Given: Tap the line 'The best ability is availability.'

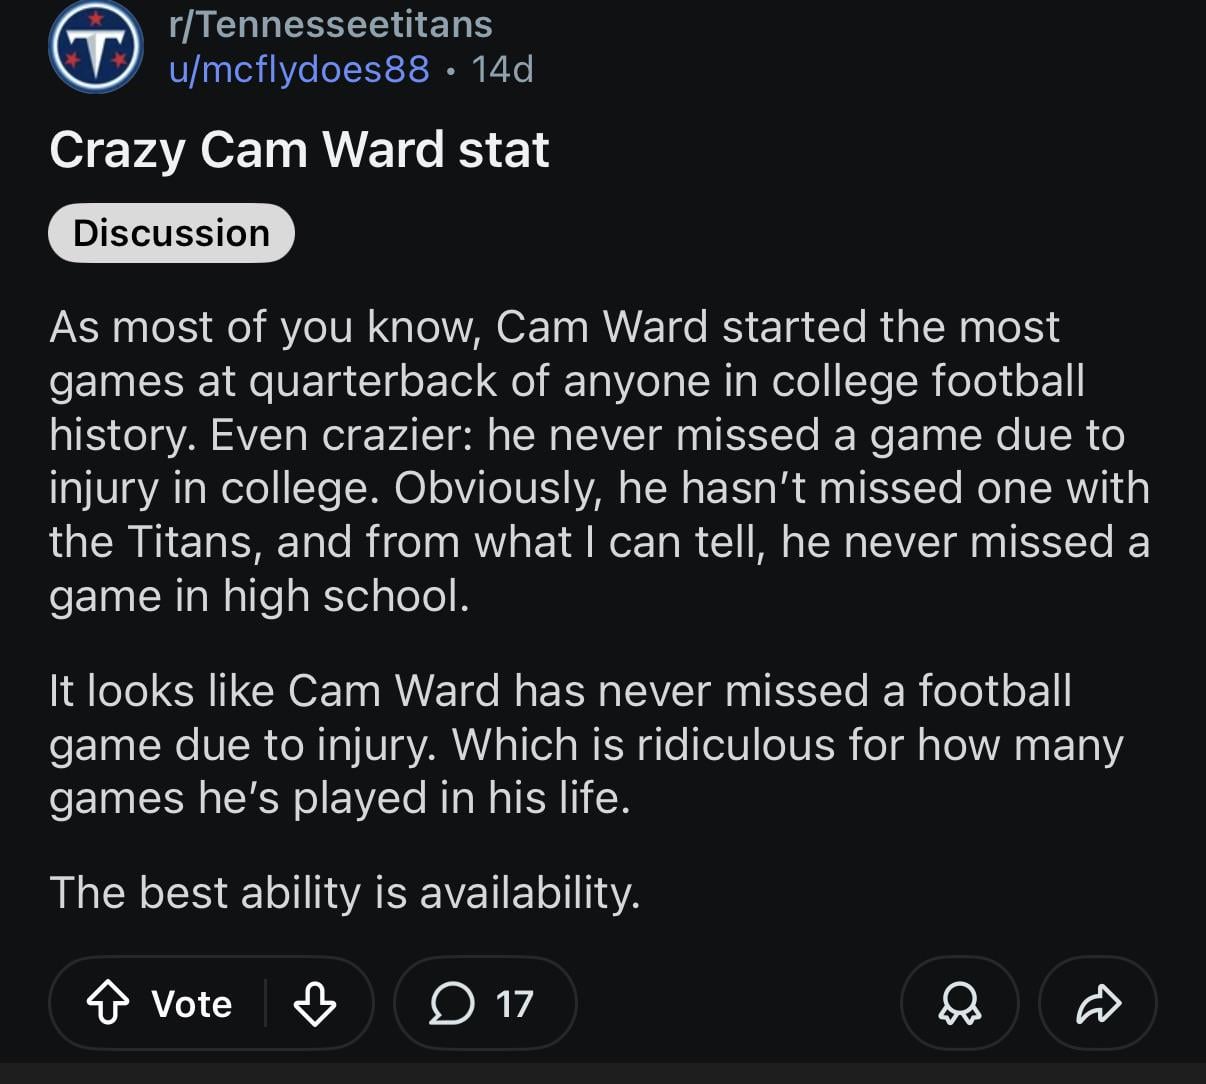Looking at the screenshot, I should tap(344, 892).
